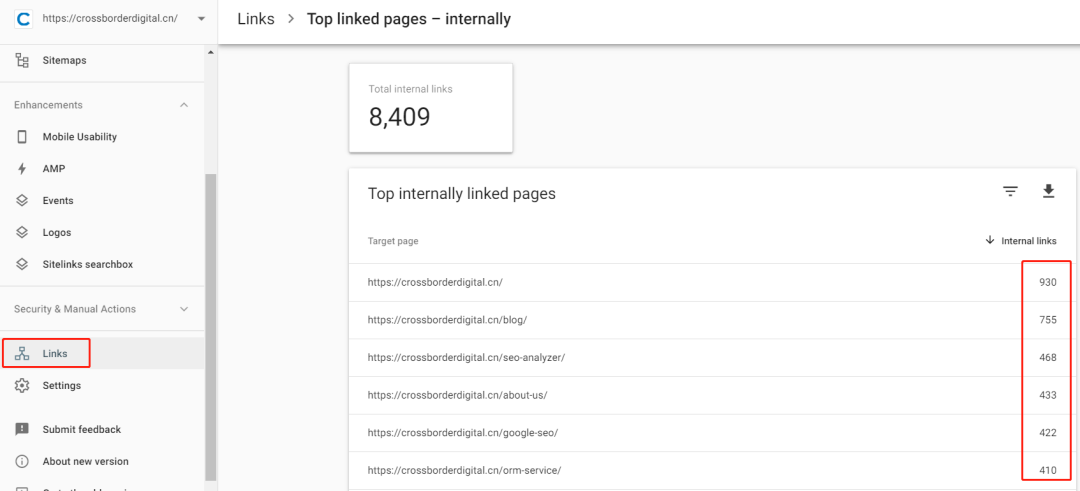Click the filter rows icon
This screenshot has width=1080, height=491.
pyautogui.click(x=1010, y=192)
